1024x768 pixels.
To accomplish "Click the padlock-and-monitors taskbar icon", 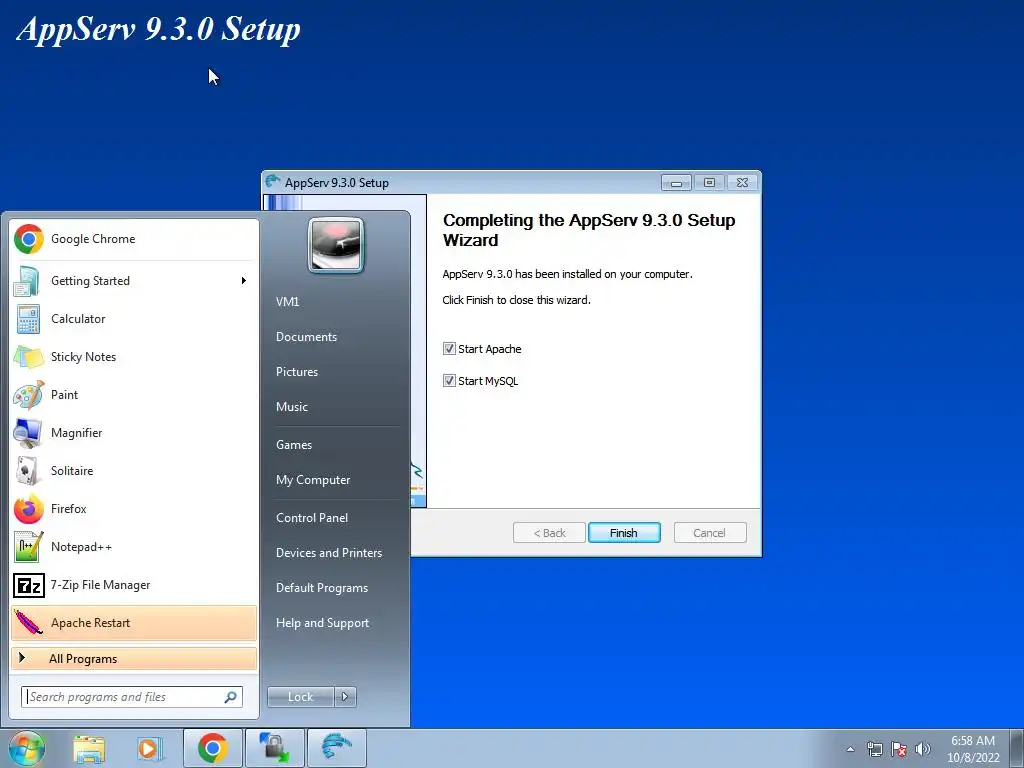I will click(x=274, y=748).
